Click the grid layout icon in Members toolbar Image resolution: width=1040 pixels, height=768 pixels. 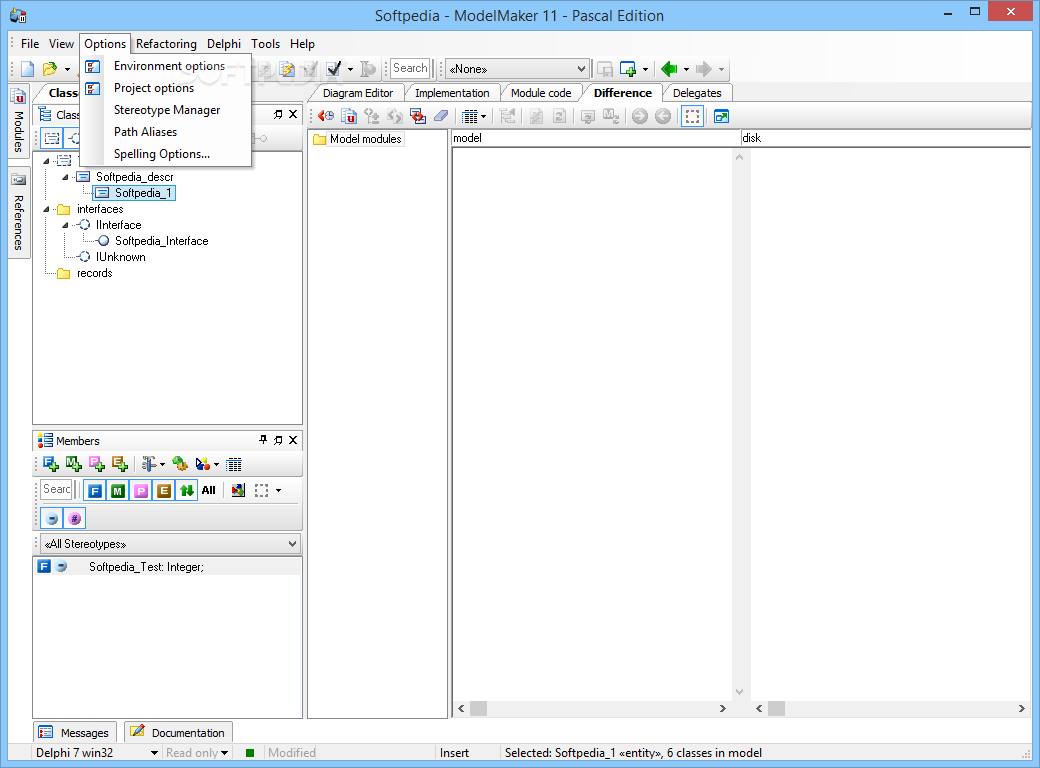234,464
